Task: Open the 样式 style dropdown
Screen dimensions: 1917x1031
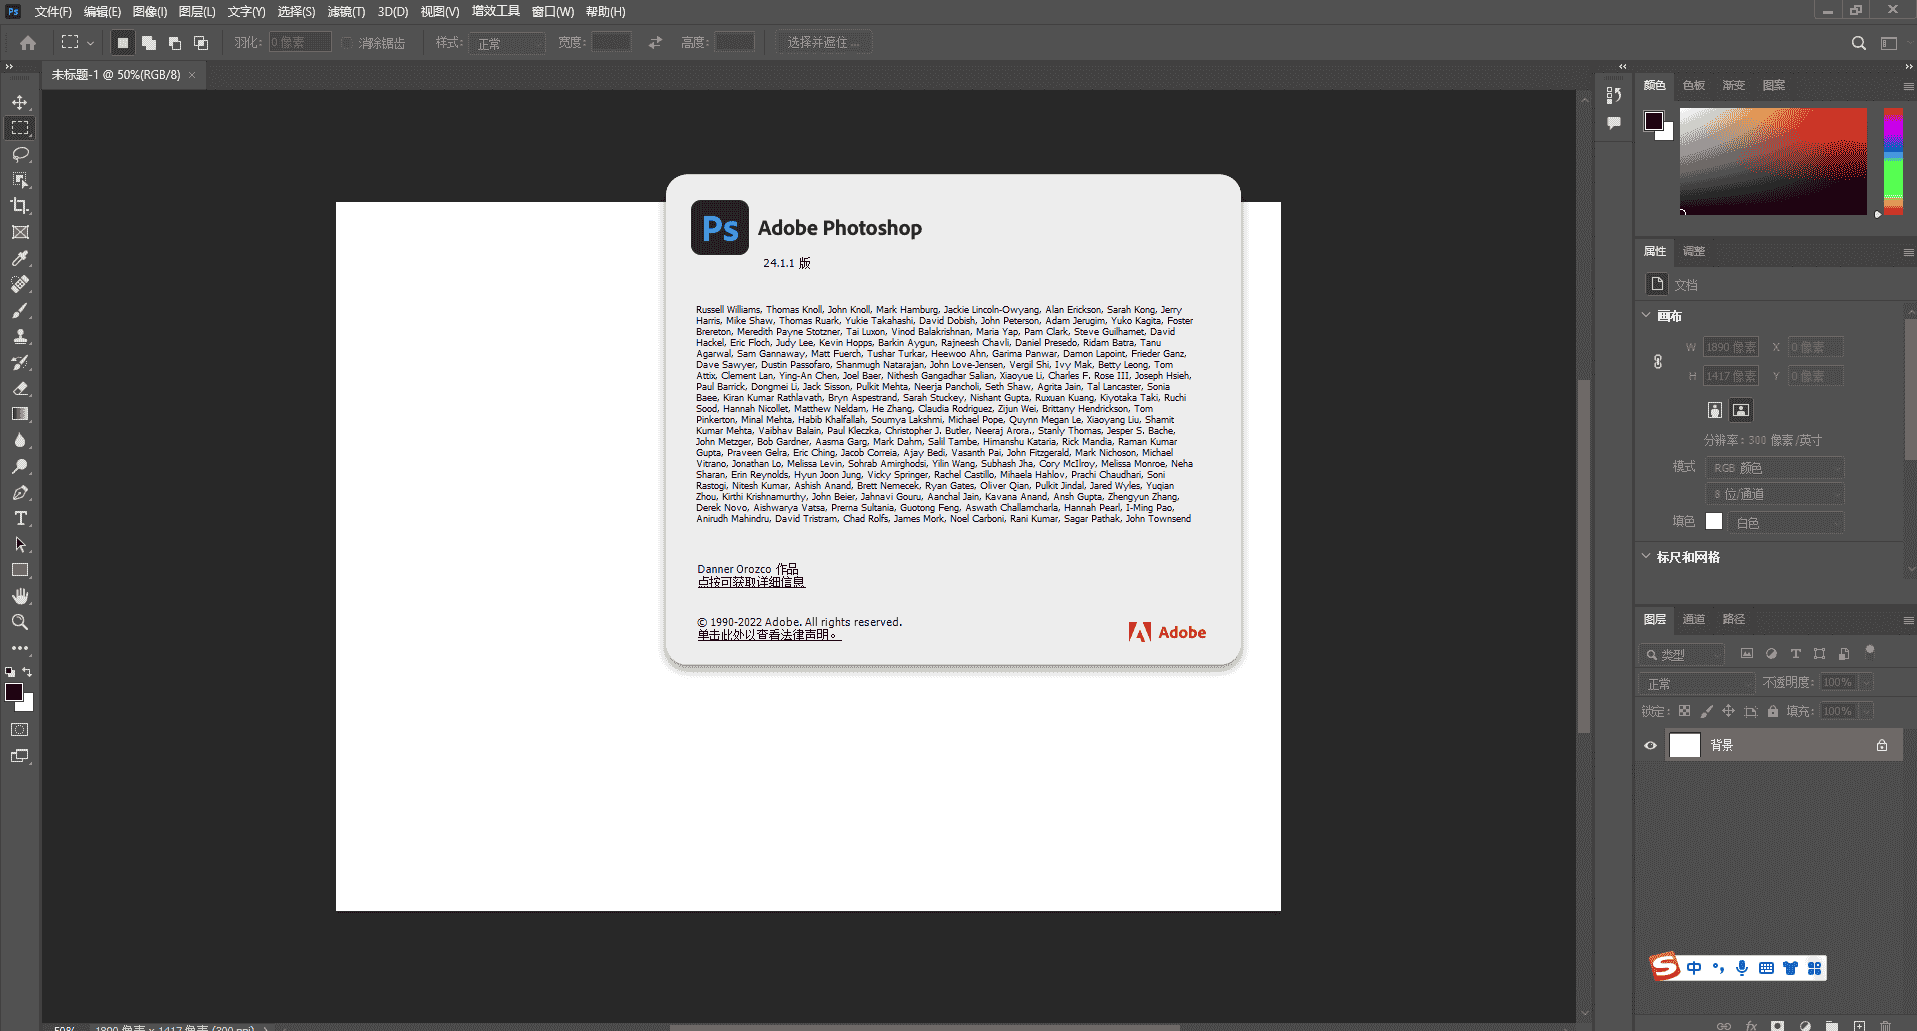Action: pyautogui.click(x=508, y=43)
